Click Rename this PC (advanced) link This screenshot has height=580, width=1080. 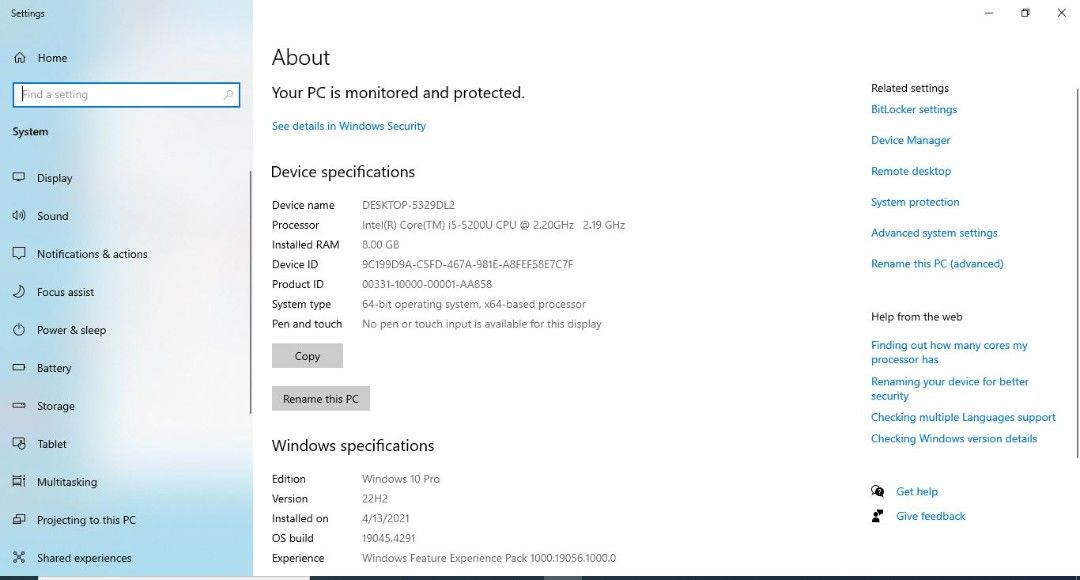pyautogui.click(x=937, y=264)
